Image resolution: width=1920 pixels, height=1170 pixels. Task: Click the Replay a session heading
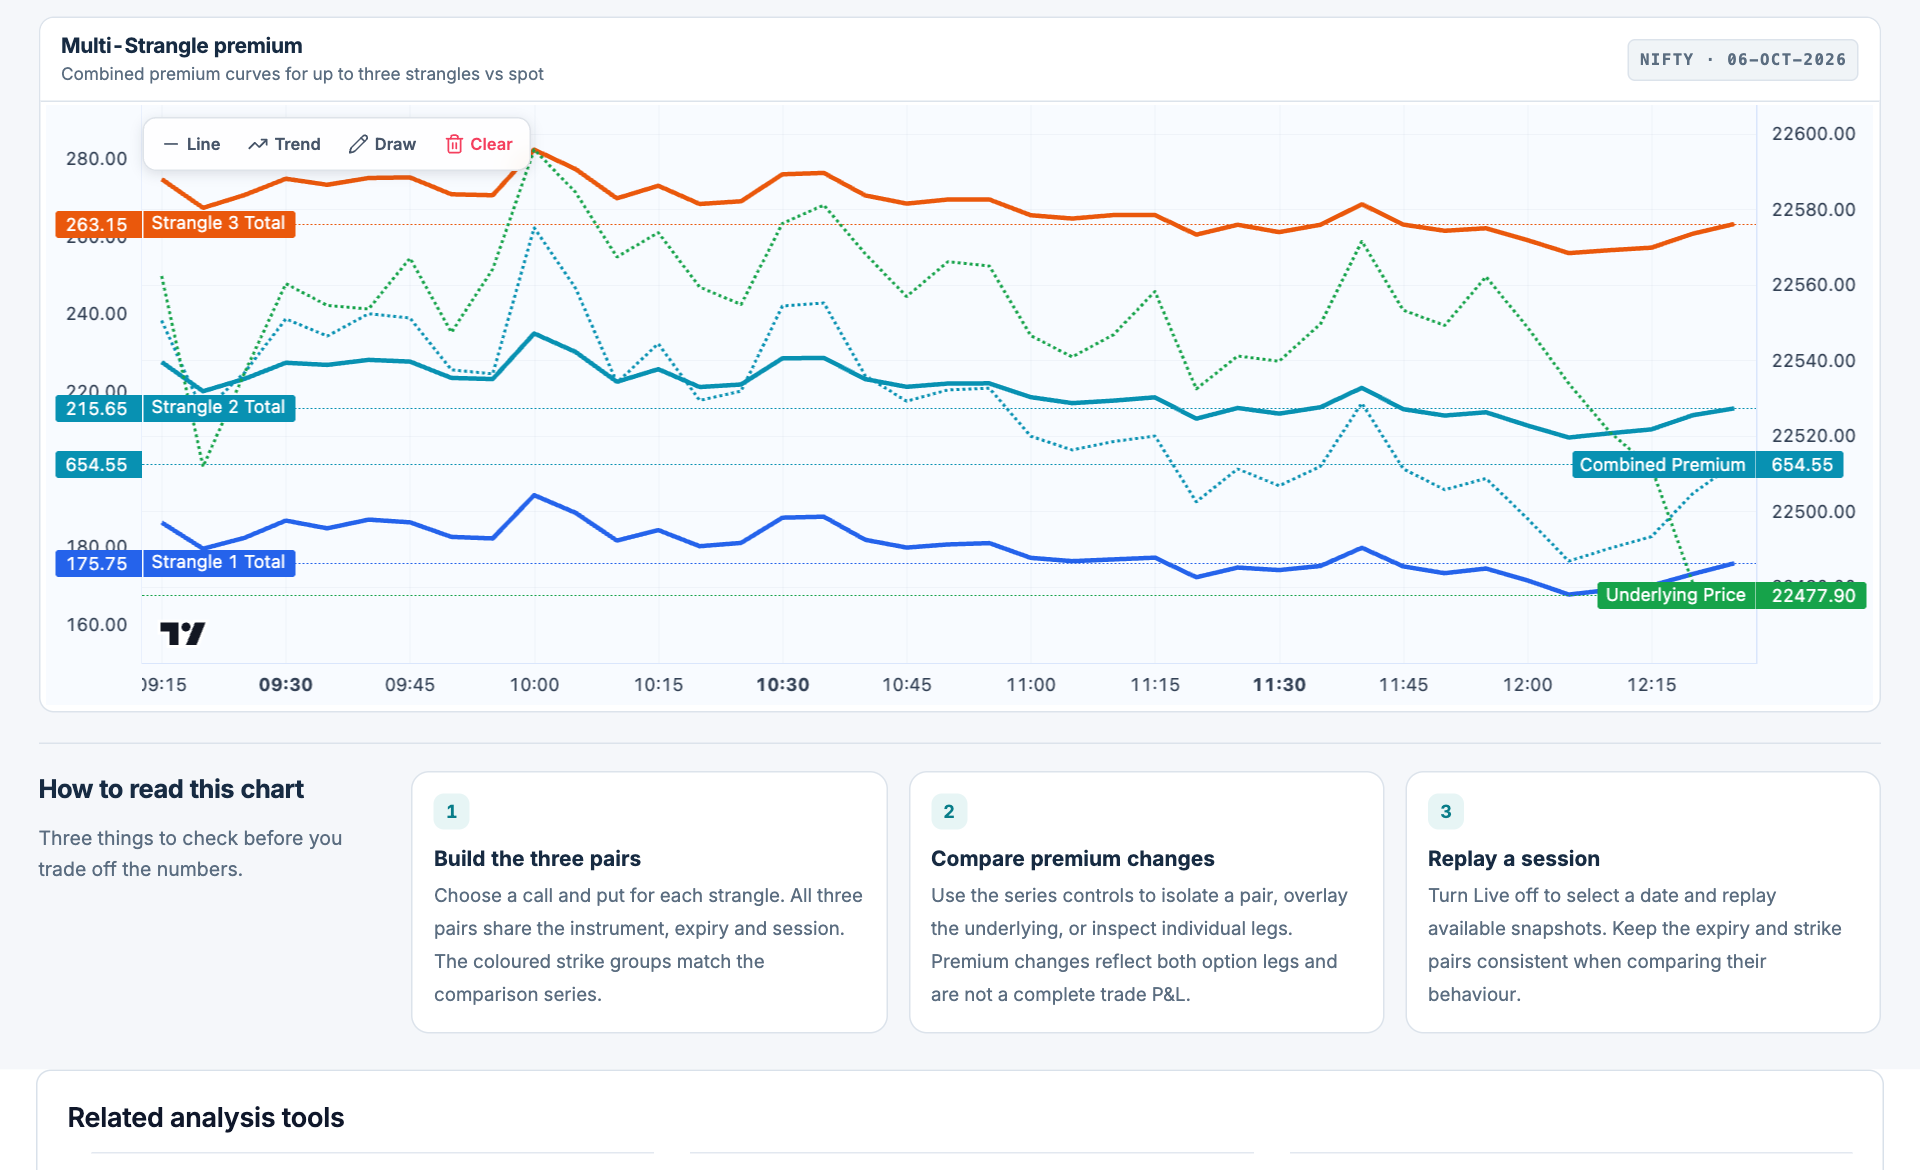click(1513, 858)
